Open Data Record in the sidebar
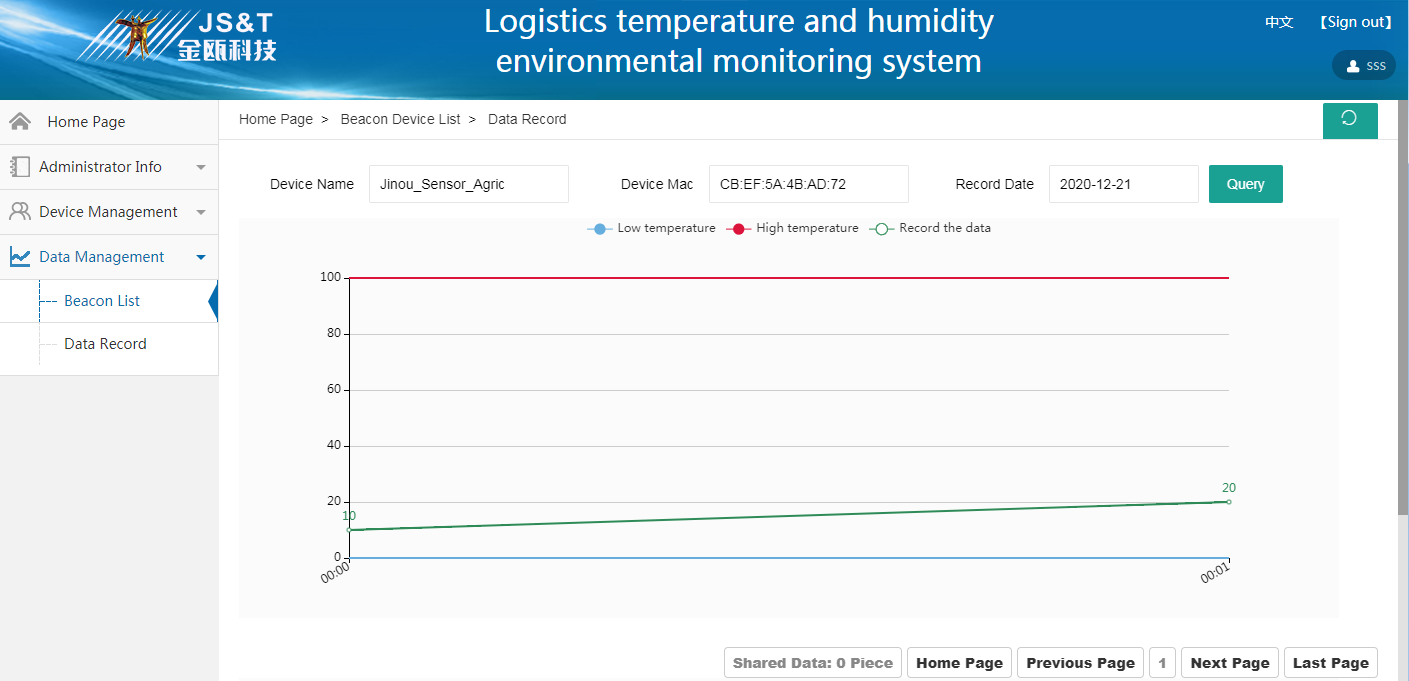This screenshot has height=681, width=1409. pyautogui.click(x=105, y=344)
